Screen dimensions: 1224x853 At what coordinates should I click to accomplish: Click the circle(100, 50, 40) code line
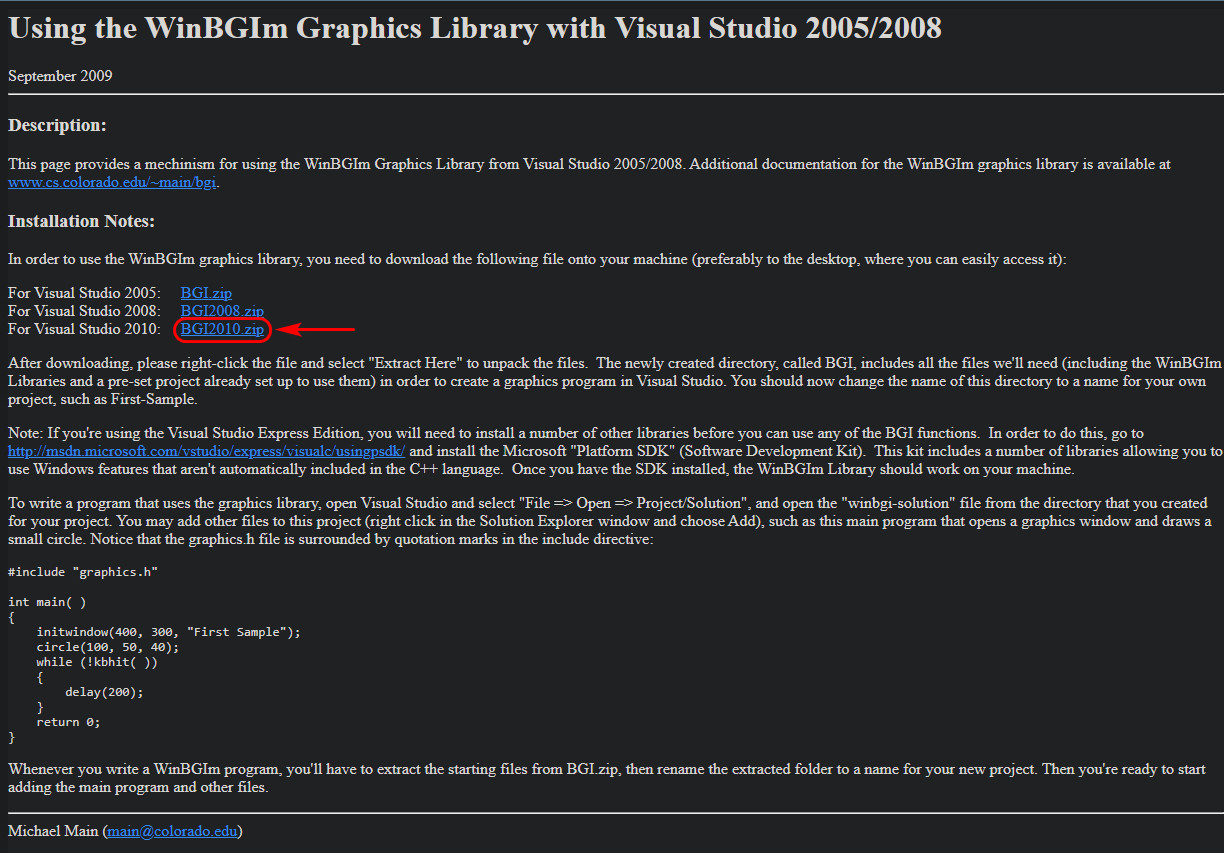(x=108, y=647)
